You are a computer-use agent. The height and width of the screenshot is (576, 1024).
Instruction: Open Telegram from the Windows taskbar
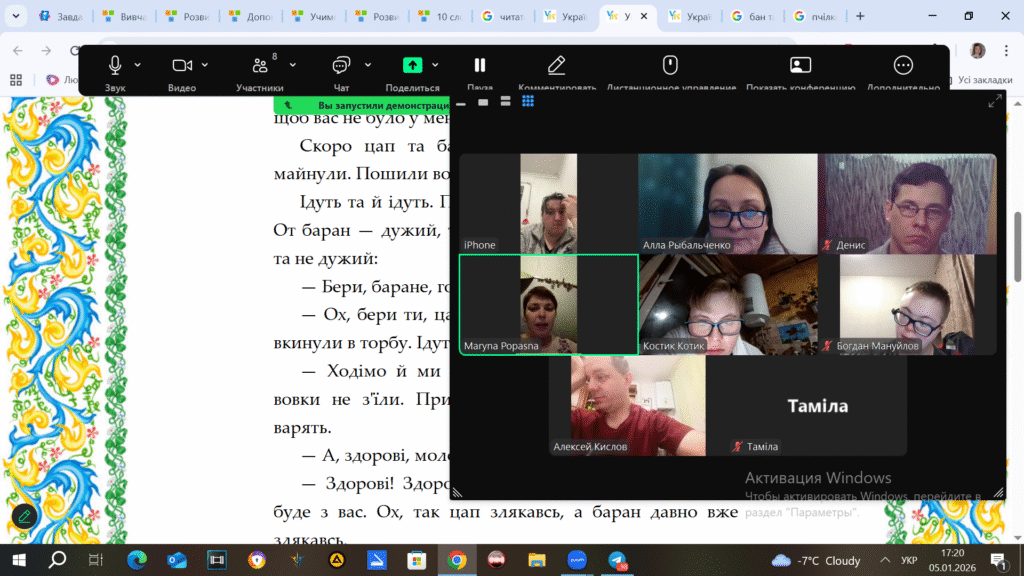(617, 560)
